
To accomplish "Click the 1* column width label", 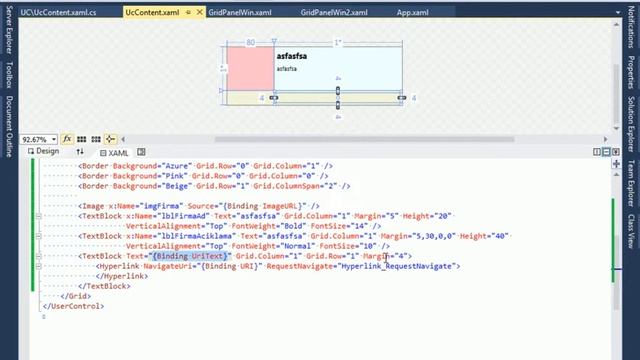I will [x=338, y=42].
